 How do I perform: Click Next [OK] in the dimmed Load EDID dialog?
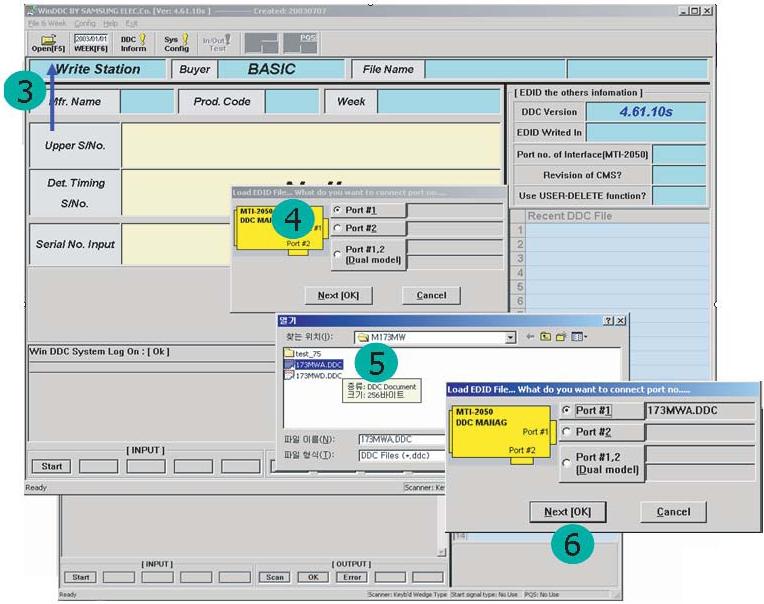[x=339, y=295]
